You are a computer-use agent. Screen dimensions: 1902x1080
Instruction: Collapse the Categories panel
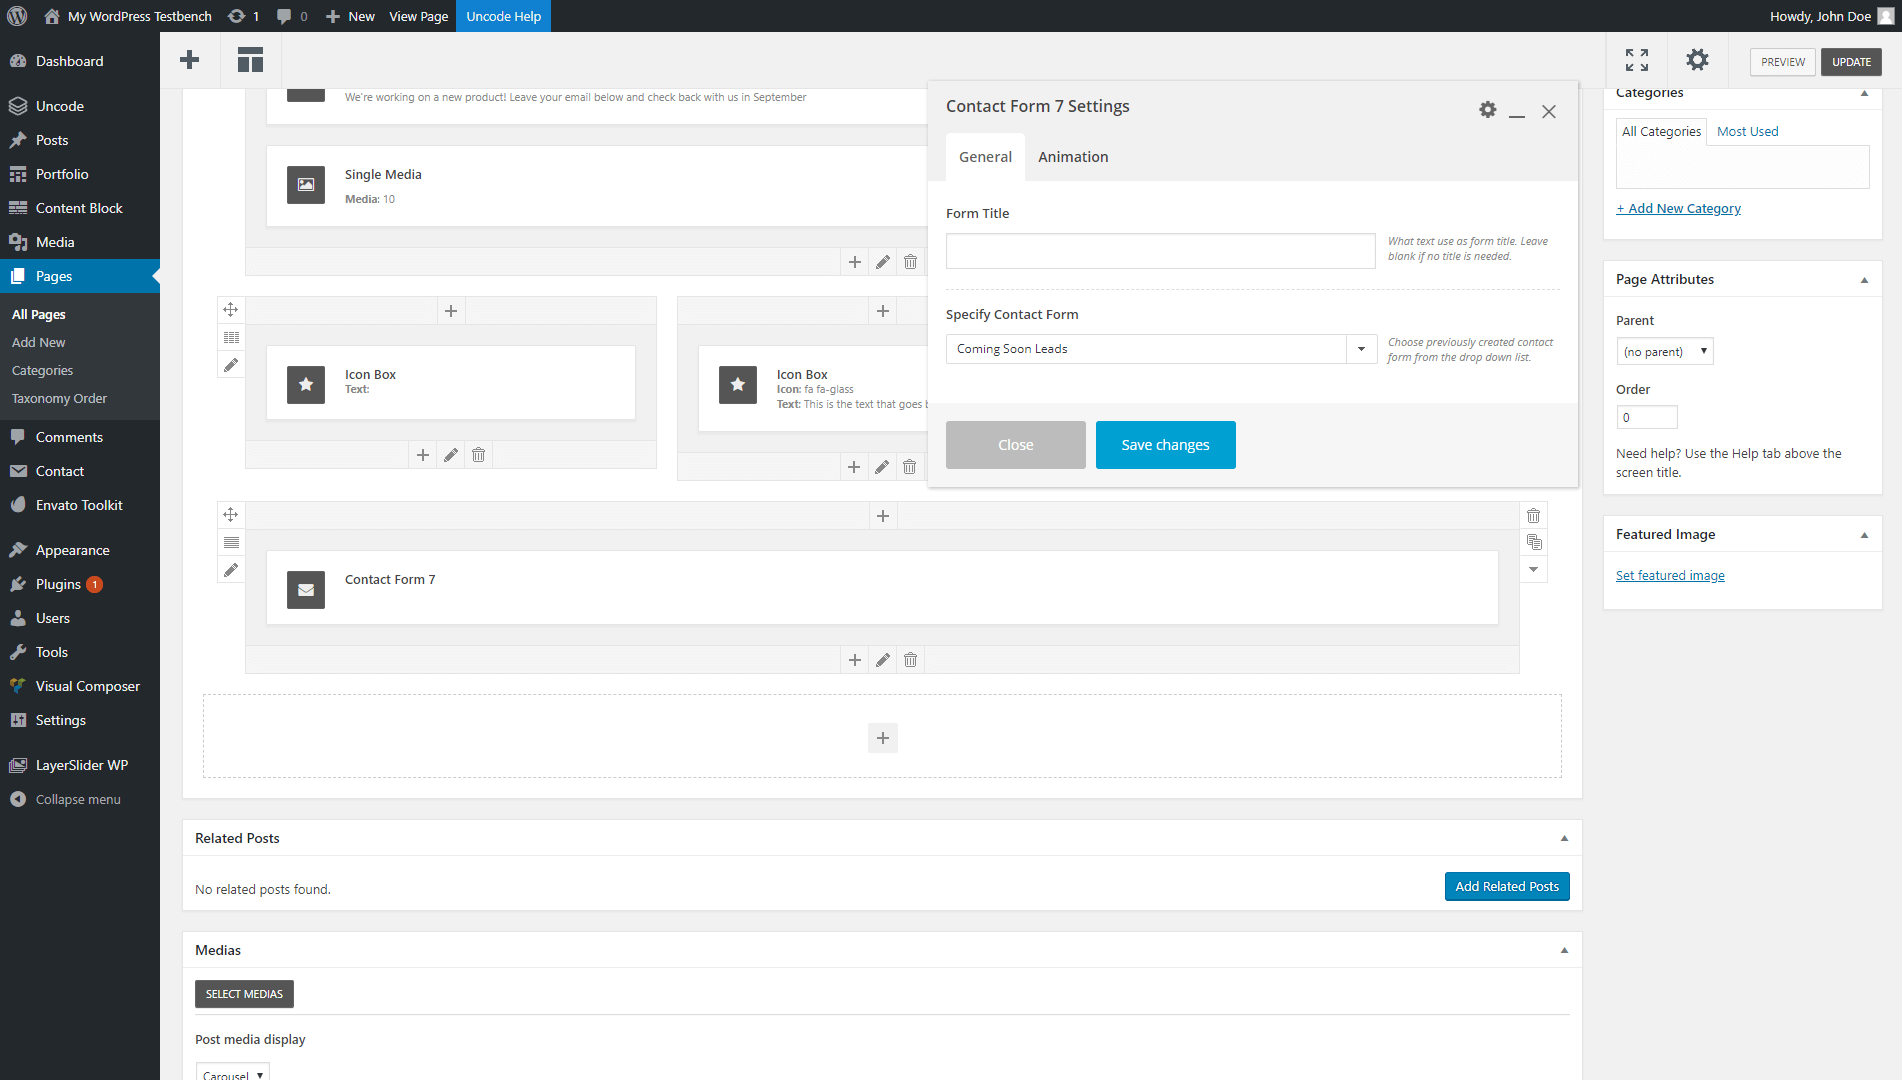pos(1864,93)
